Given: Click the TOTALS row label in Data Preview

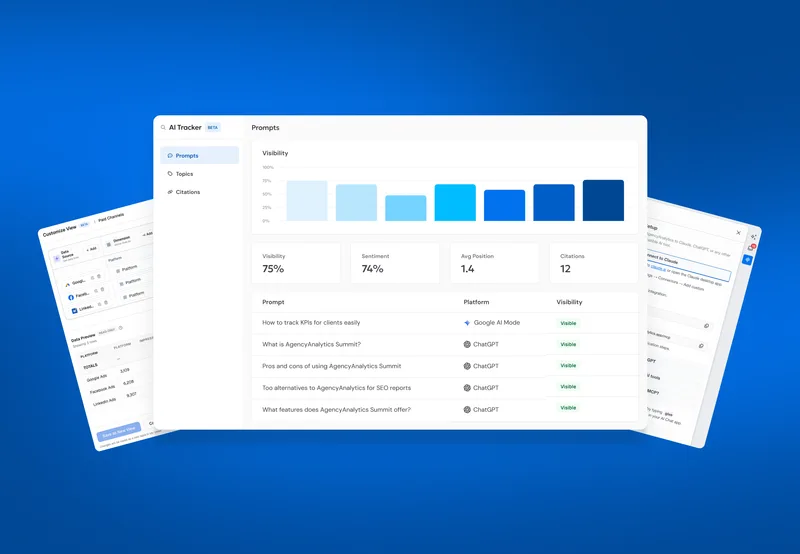Looking at the screenshot, I should (90, 366).
